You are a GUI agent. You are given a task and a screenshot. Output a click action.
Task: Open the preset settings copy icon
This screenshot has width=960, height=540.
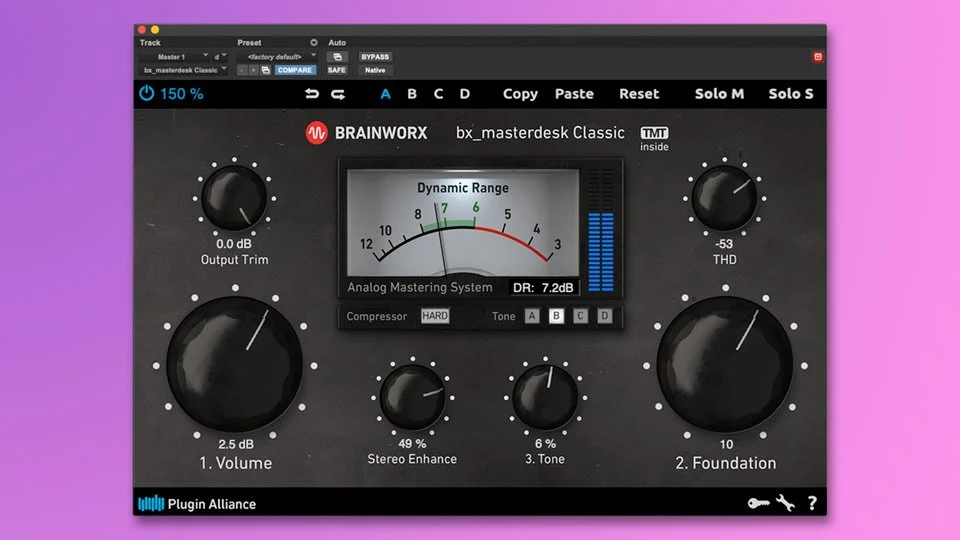tap(266, 70)
